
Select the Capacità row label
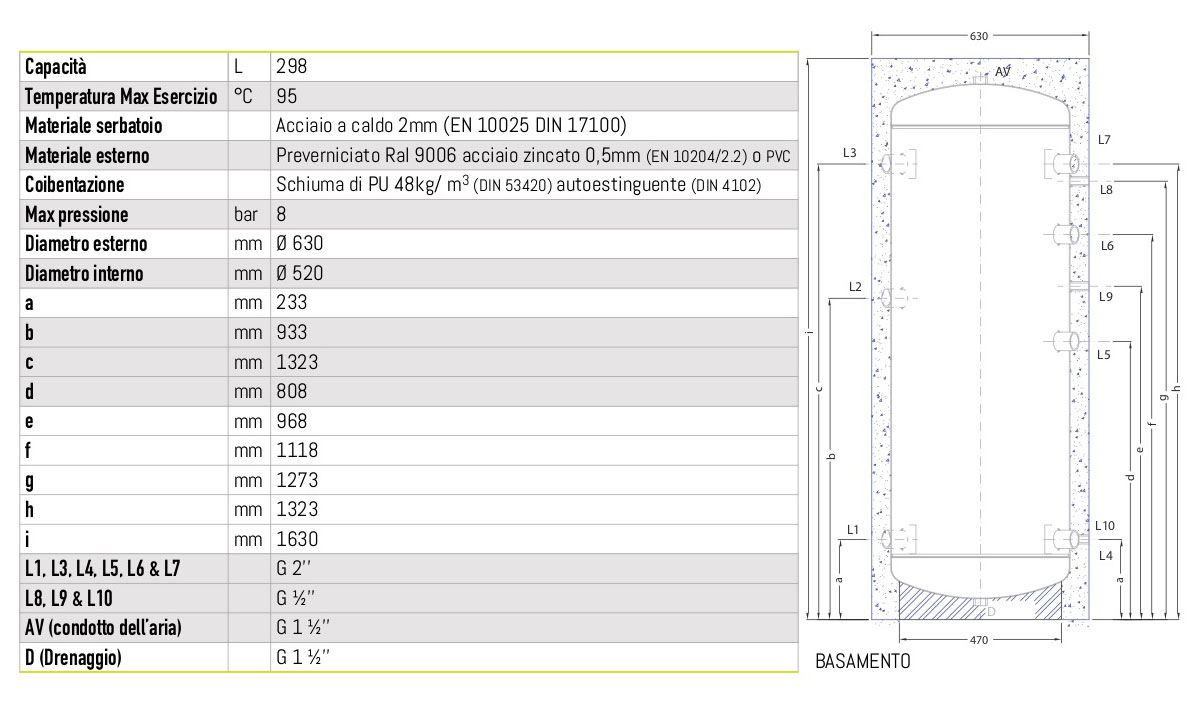(x=56, y=67)
